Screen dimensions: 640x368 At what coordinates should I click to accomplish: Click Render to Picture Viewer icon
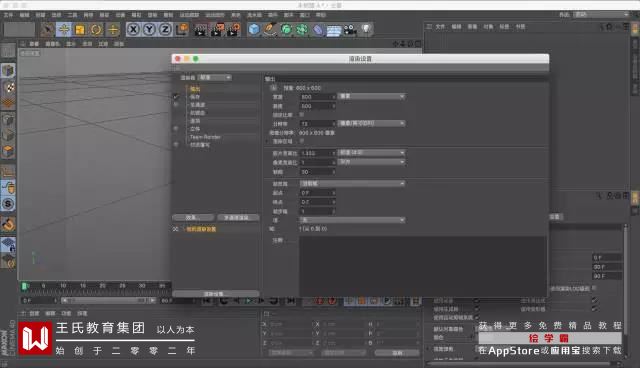pos(217,29)
